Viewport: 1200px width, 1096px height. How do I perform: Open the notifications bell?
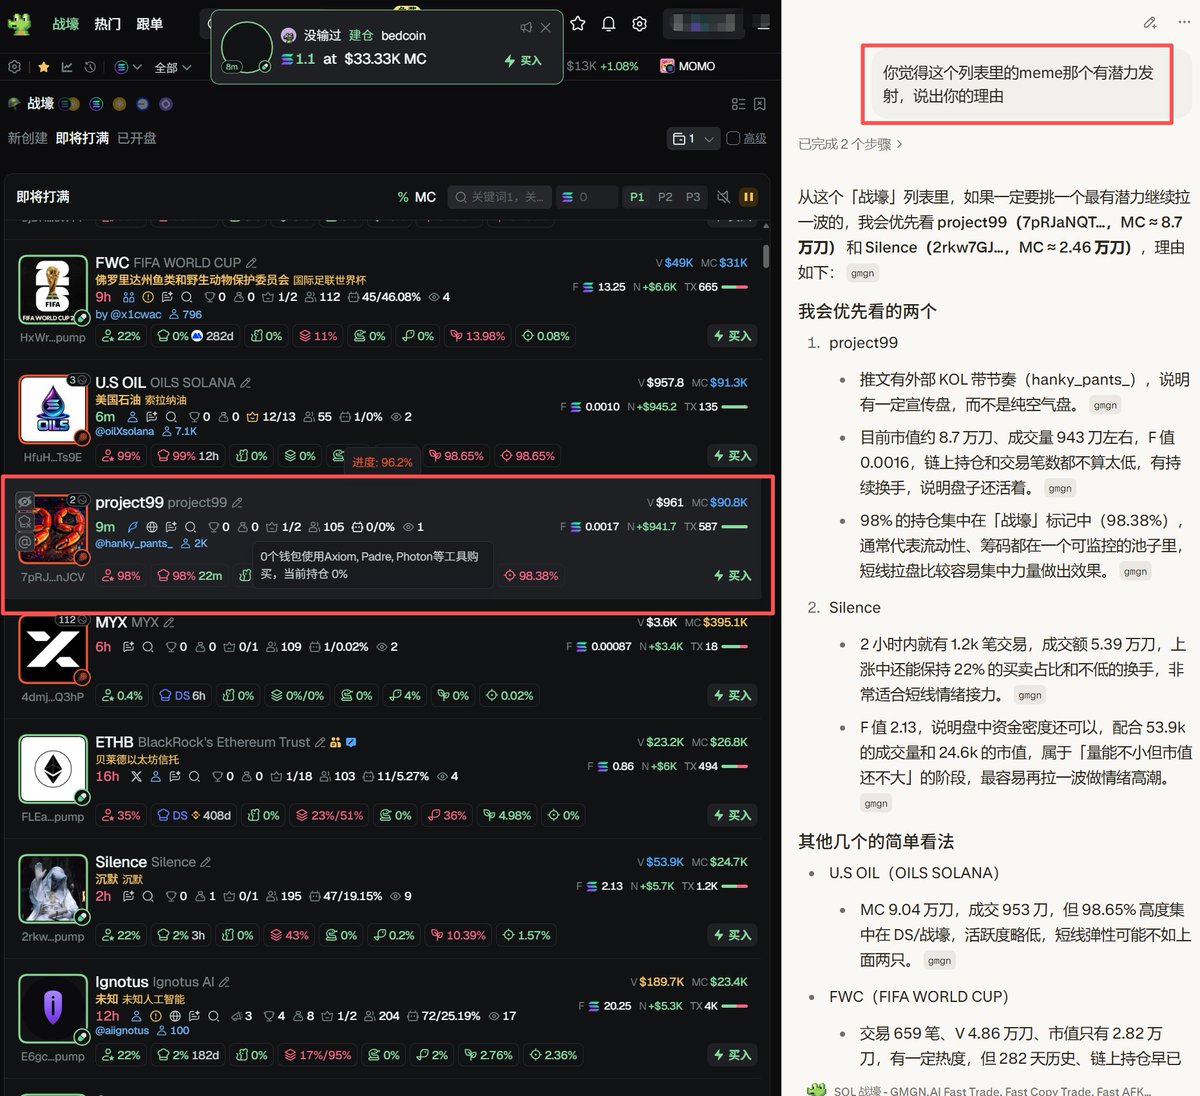[609, 23]
